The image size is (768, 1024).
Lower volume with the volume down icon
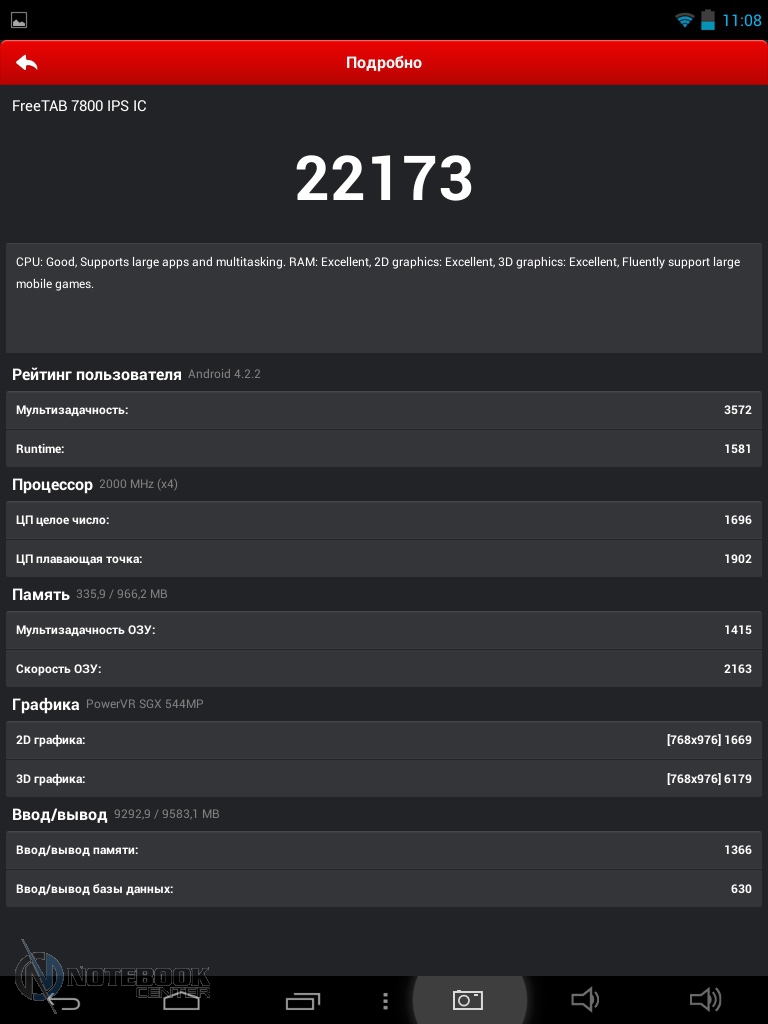coord(585,999)
